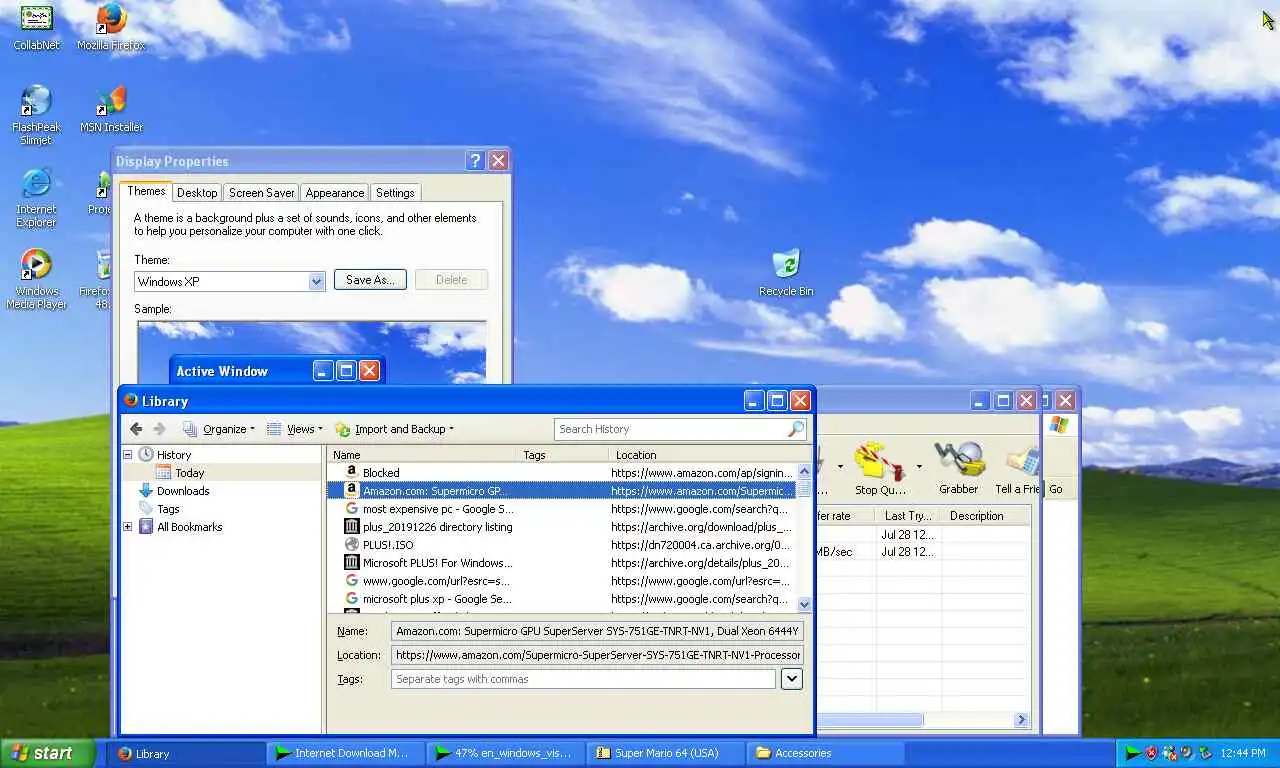Image resolution: width=1280 pixels, height=768 pixels.
Task: Switch to the Screen Saver tab
Action: coord(261,193)
